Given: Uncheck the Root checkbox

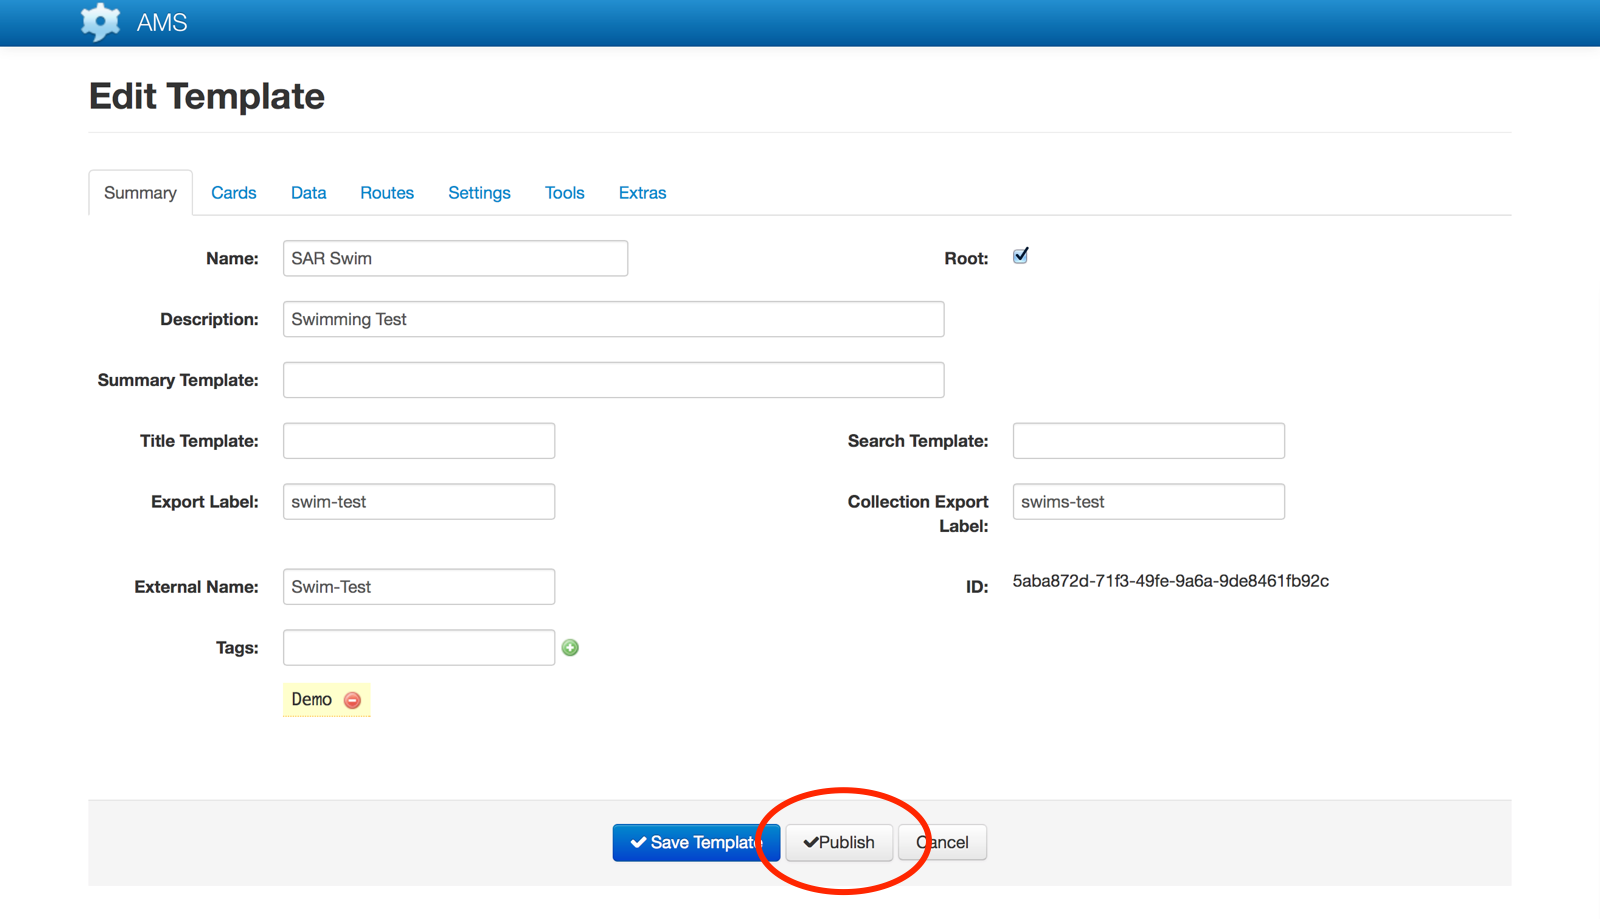Looking at the screenshot, I should coord(1020,256).
